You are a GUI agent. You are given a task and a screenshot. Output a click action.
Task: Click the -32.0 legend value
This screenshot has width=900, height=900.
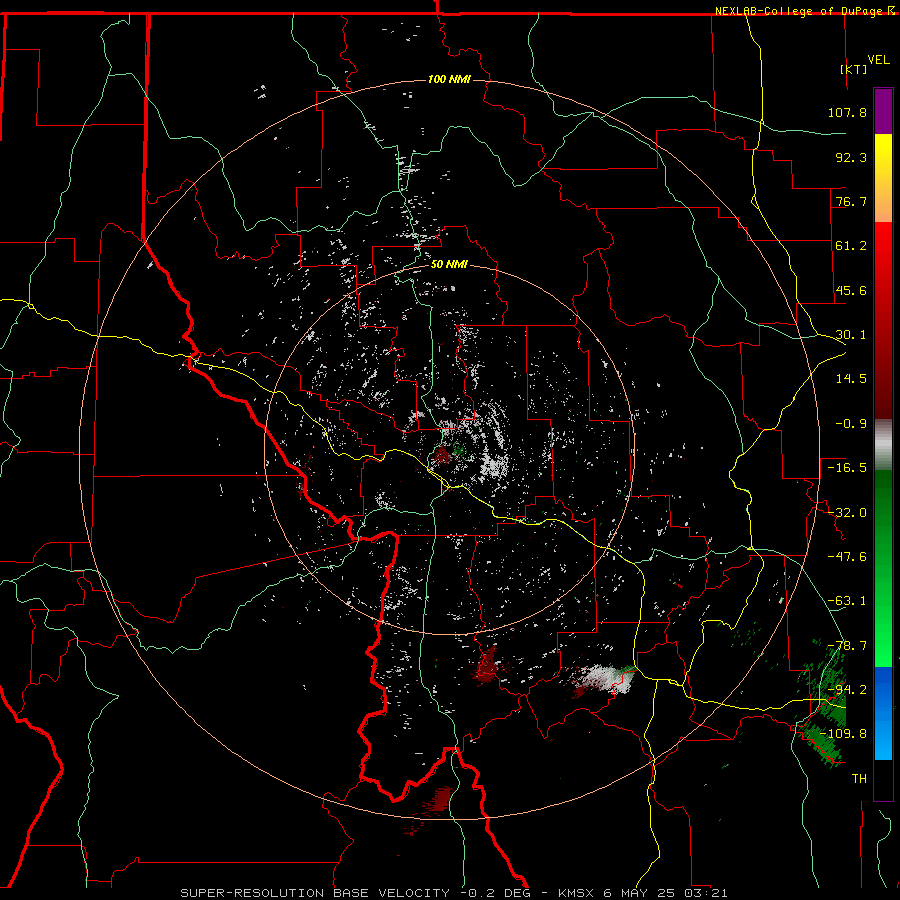pyautogui.click(x=847, y=513)
